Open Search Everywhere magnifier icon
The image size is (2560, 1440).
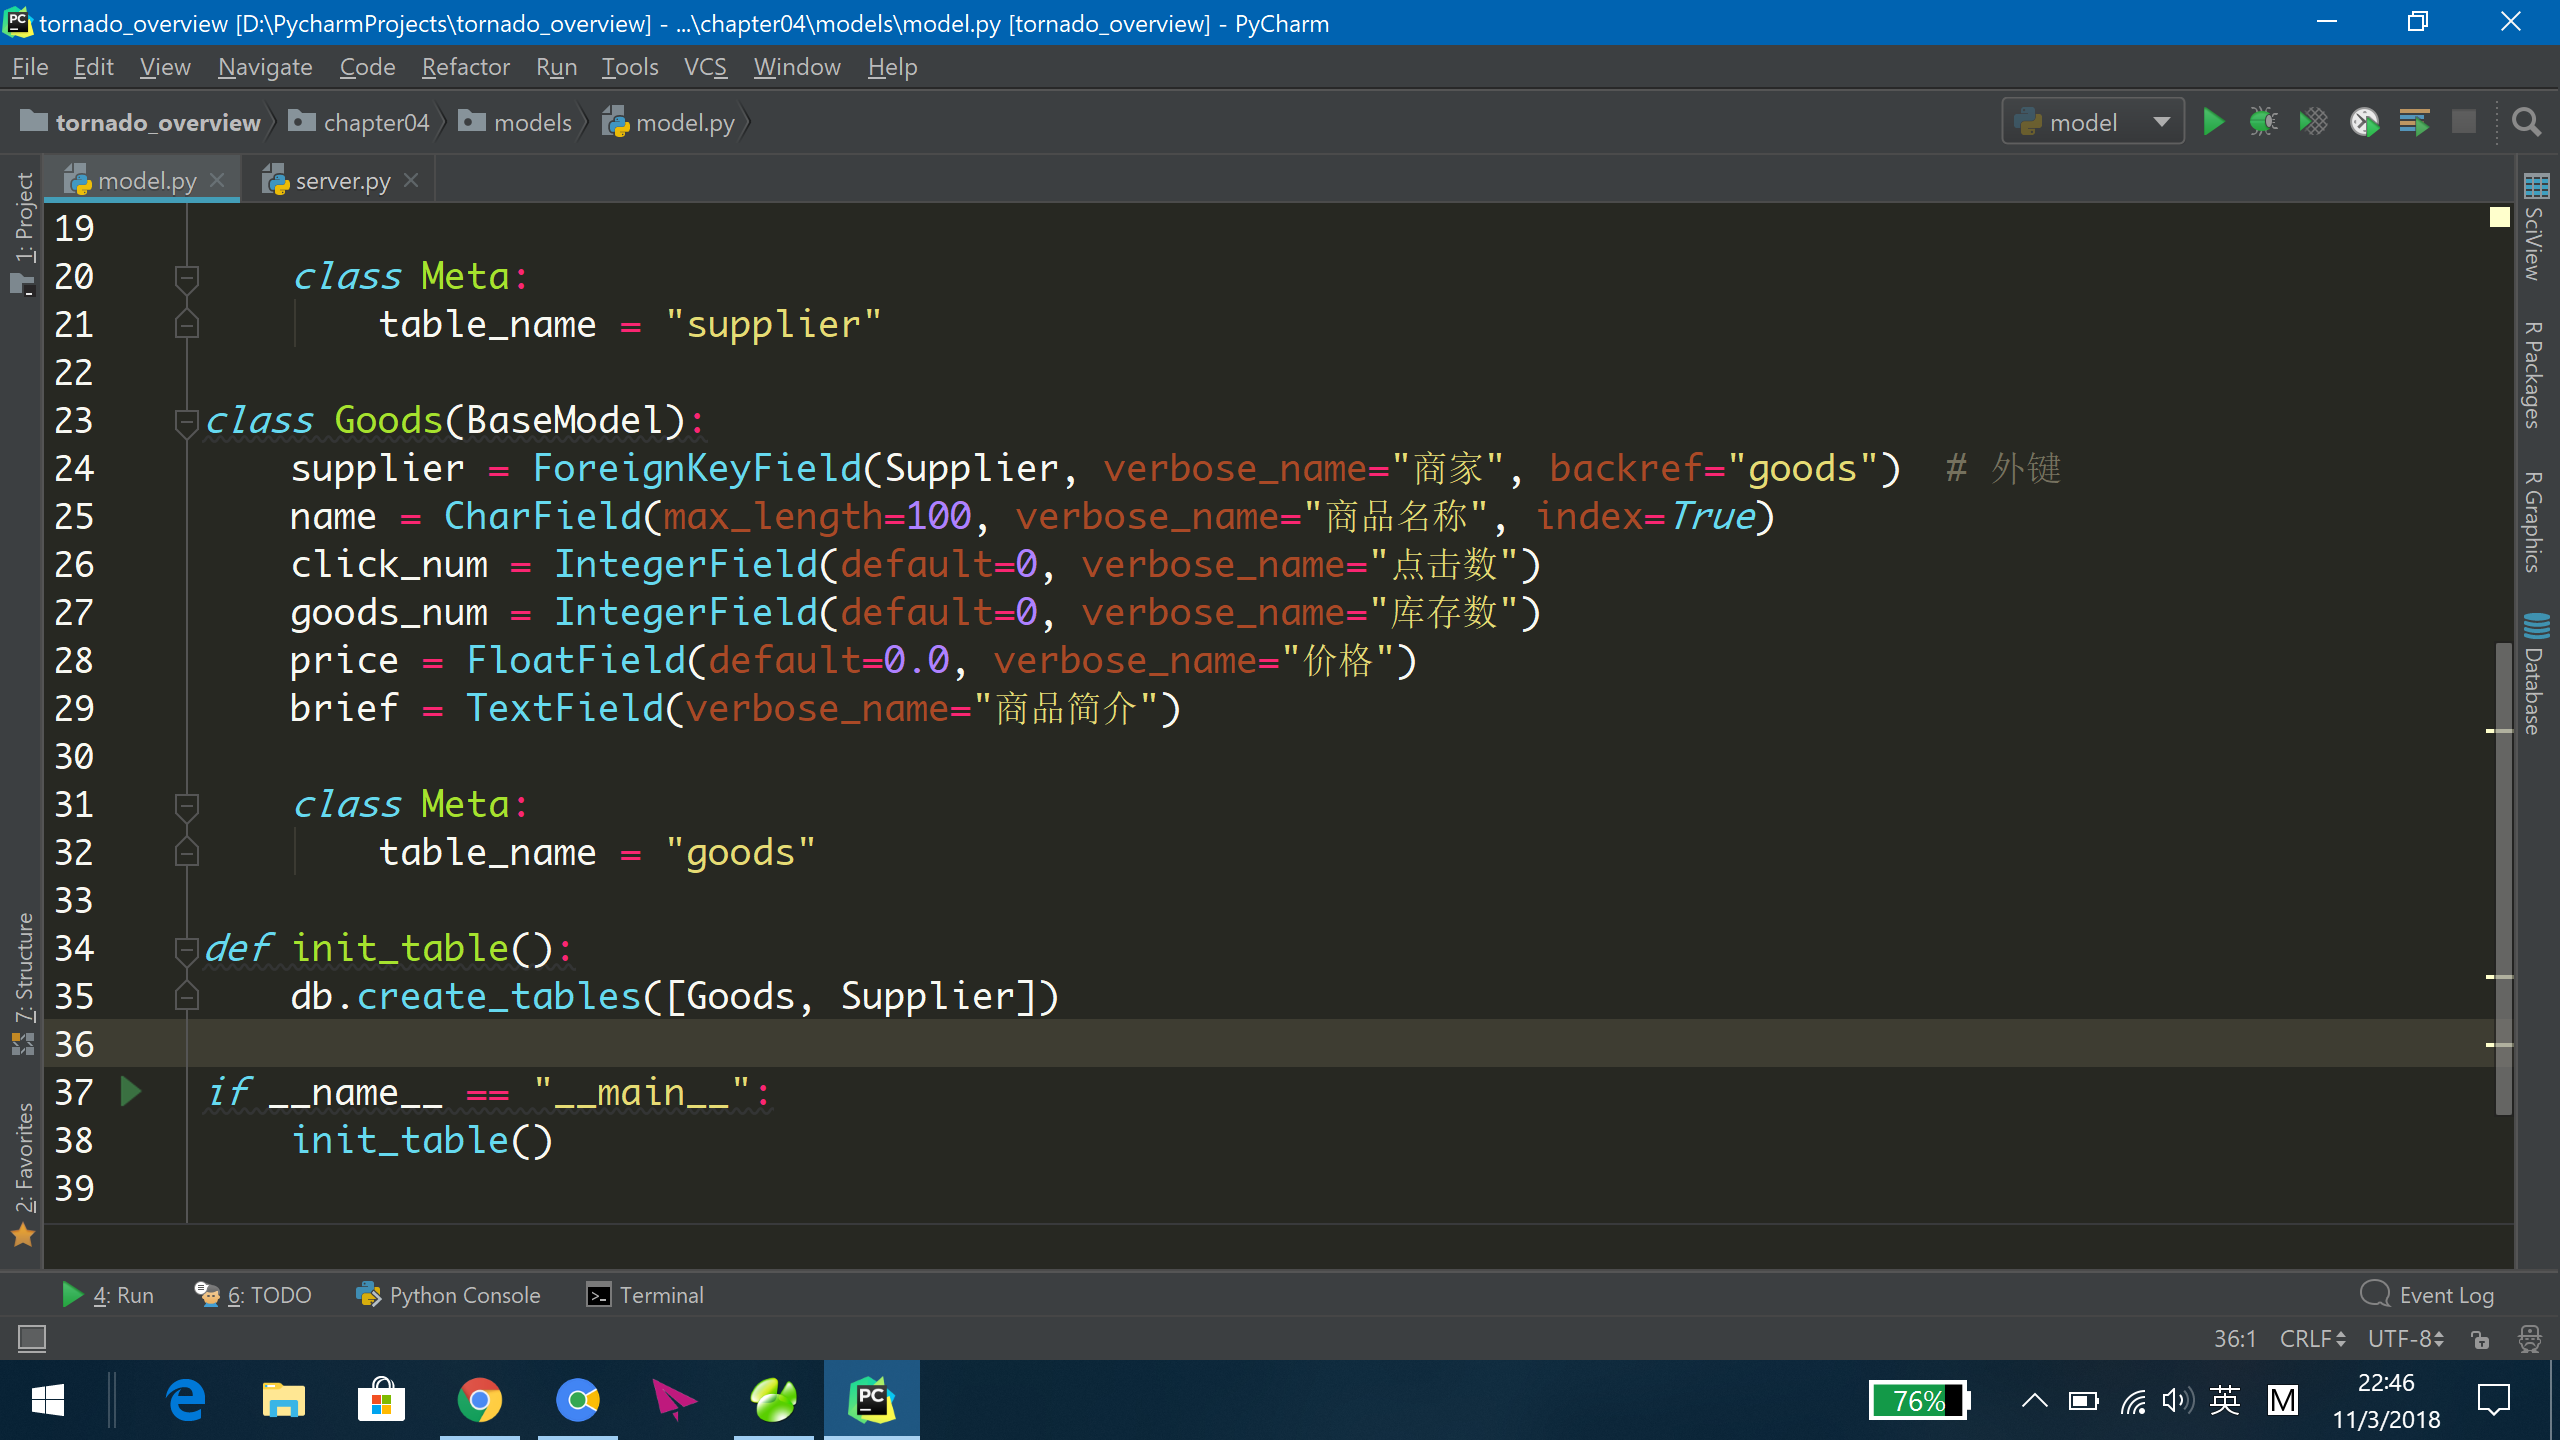click(2526, 122)
